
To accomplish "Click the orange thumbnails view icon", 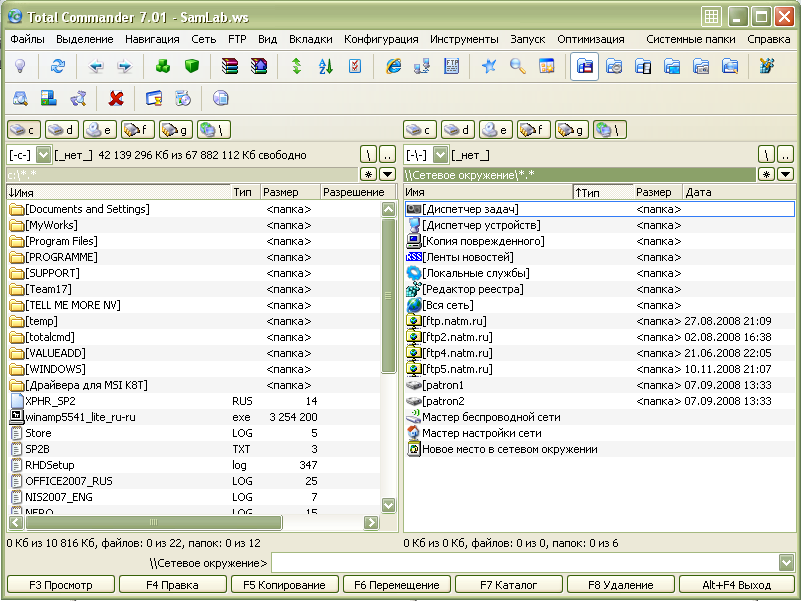I will tap(547, 66).
